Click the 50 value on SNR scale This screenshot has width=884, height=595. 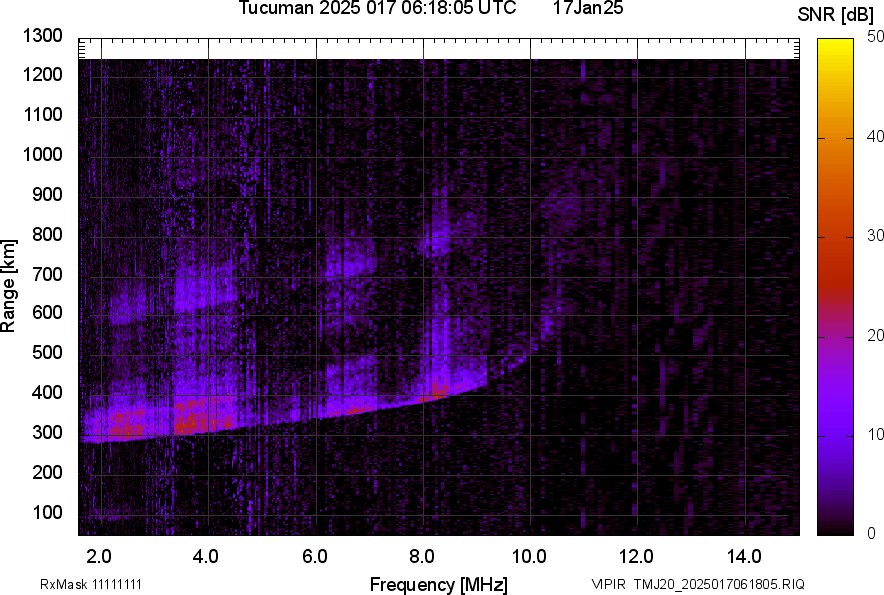pyautogui.click(x=876, y=37)
